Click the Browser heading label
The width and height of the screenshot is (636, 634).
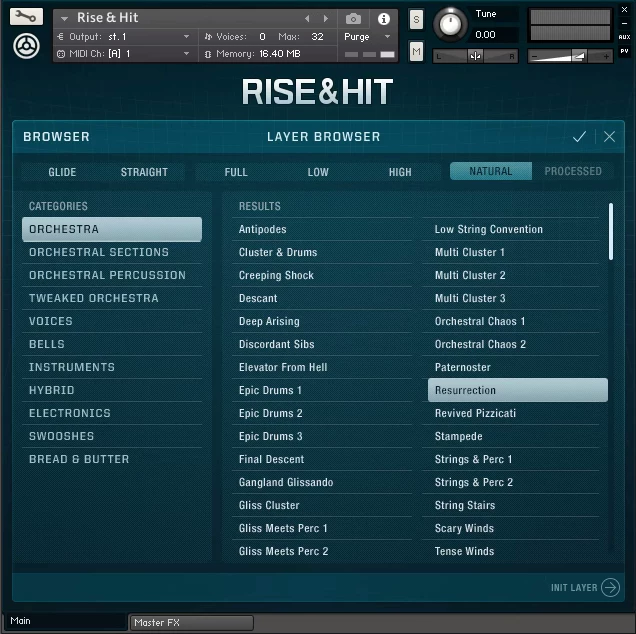coord(56,137)
